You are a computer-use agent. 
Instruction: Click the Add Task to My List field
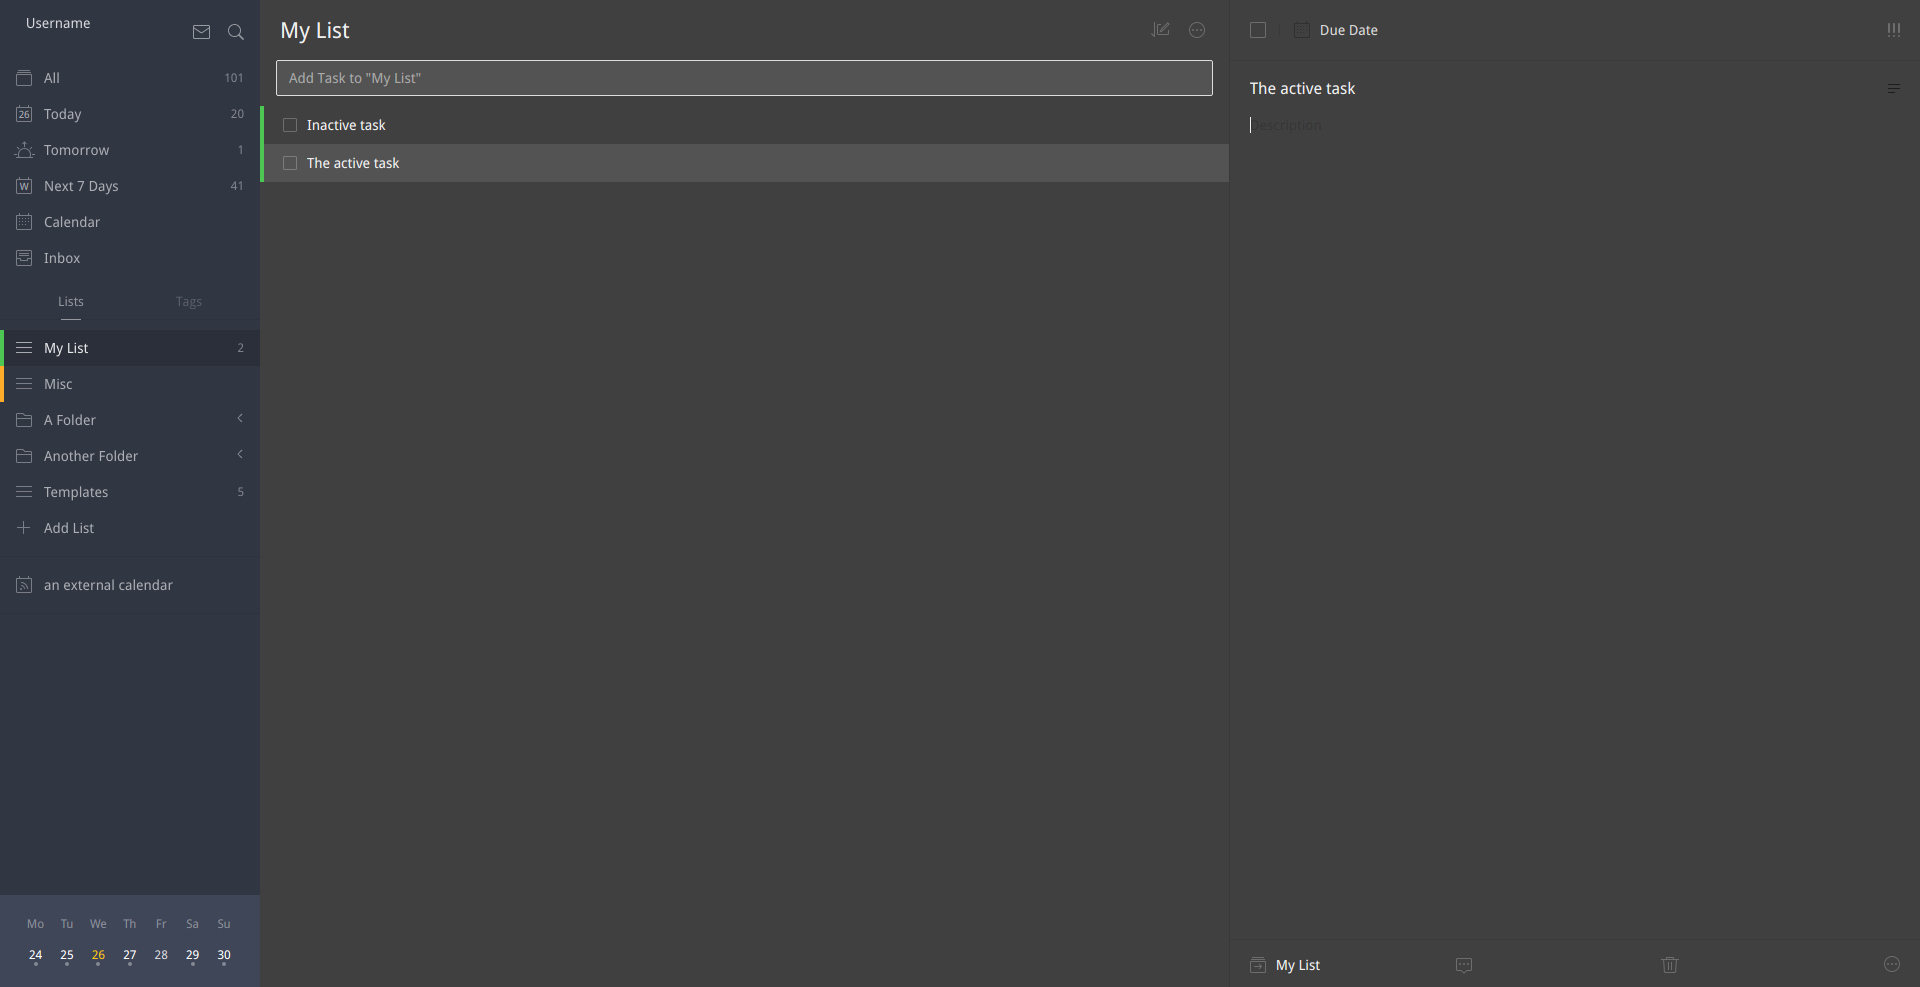click(744, 78)
